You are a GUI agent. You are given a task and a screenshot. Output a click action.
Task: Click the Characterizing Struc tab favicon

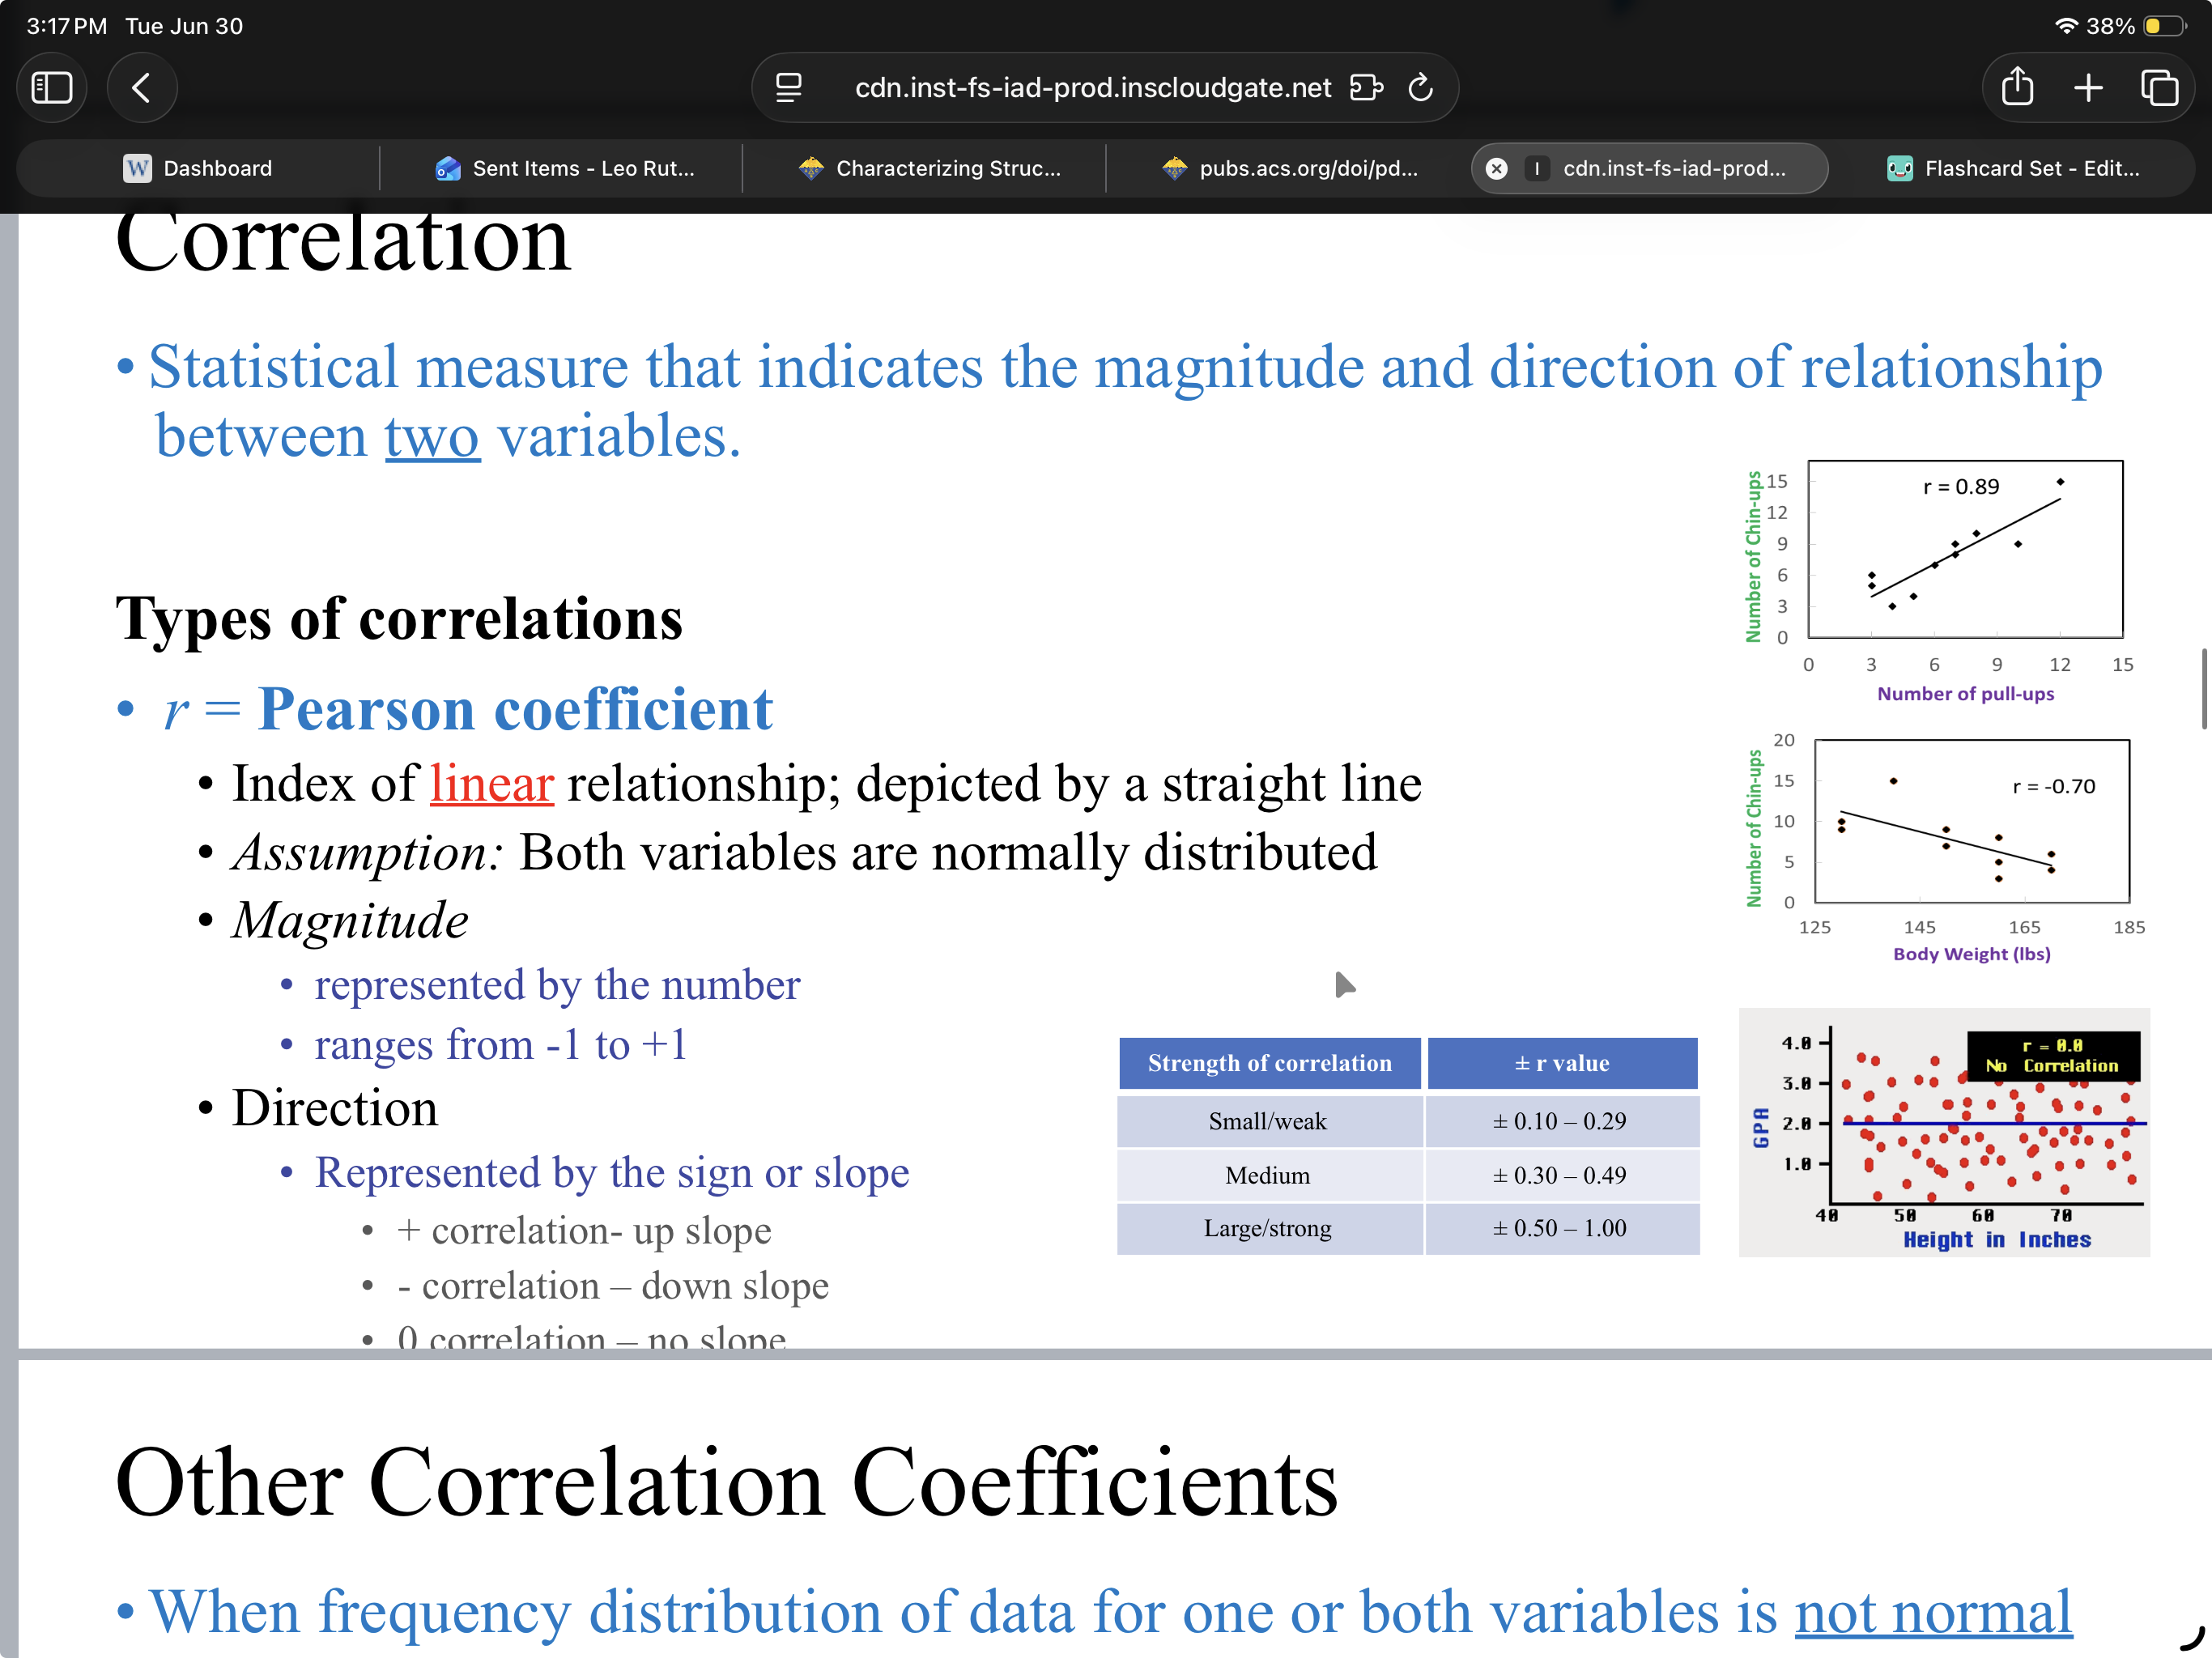pos(811,168)
